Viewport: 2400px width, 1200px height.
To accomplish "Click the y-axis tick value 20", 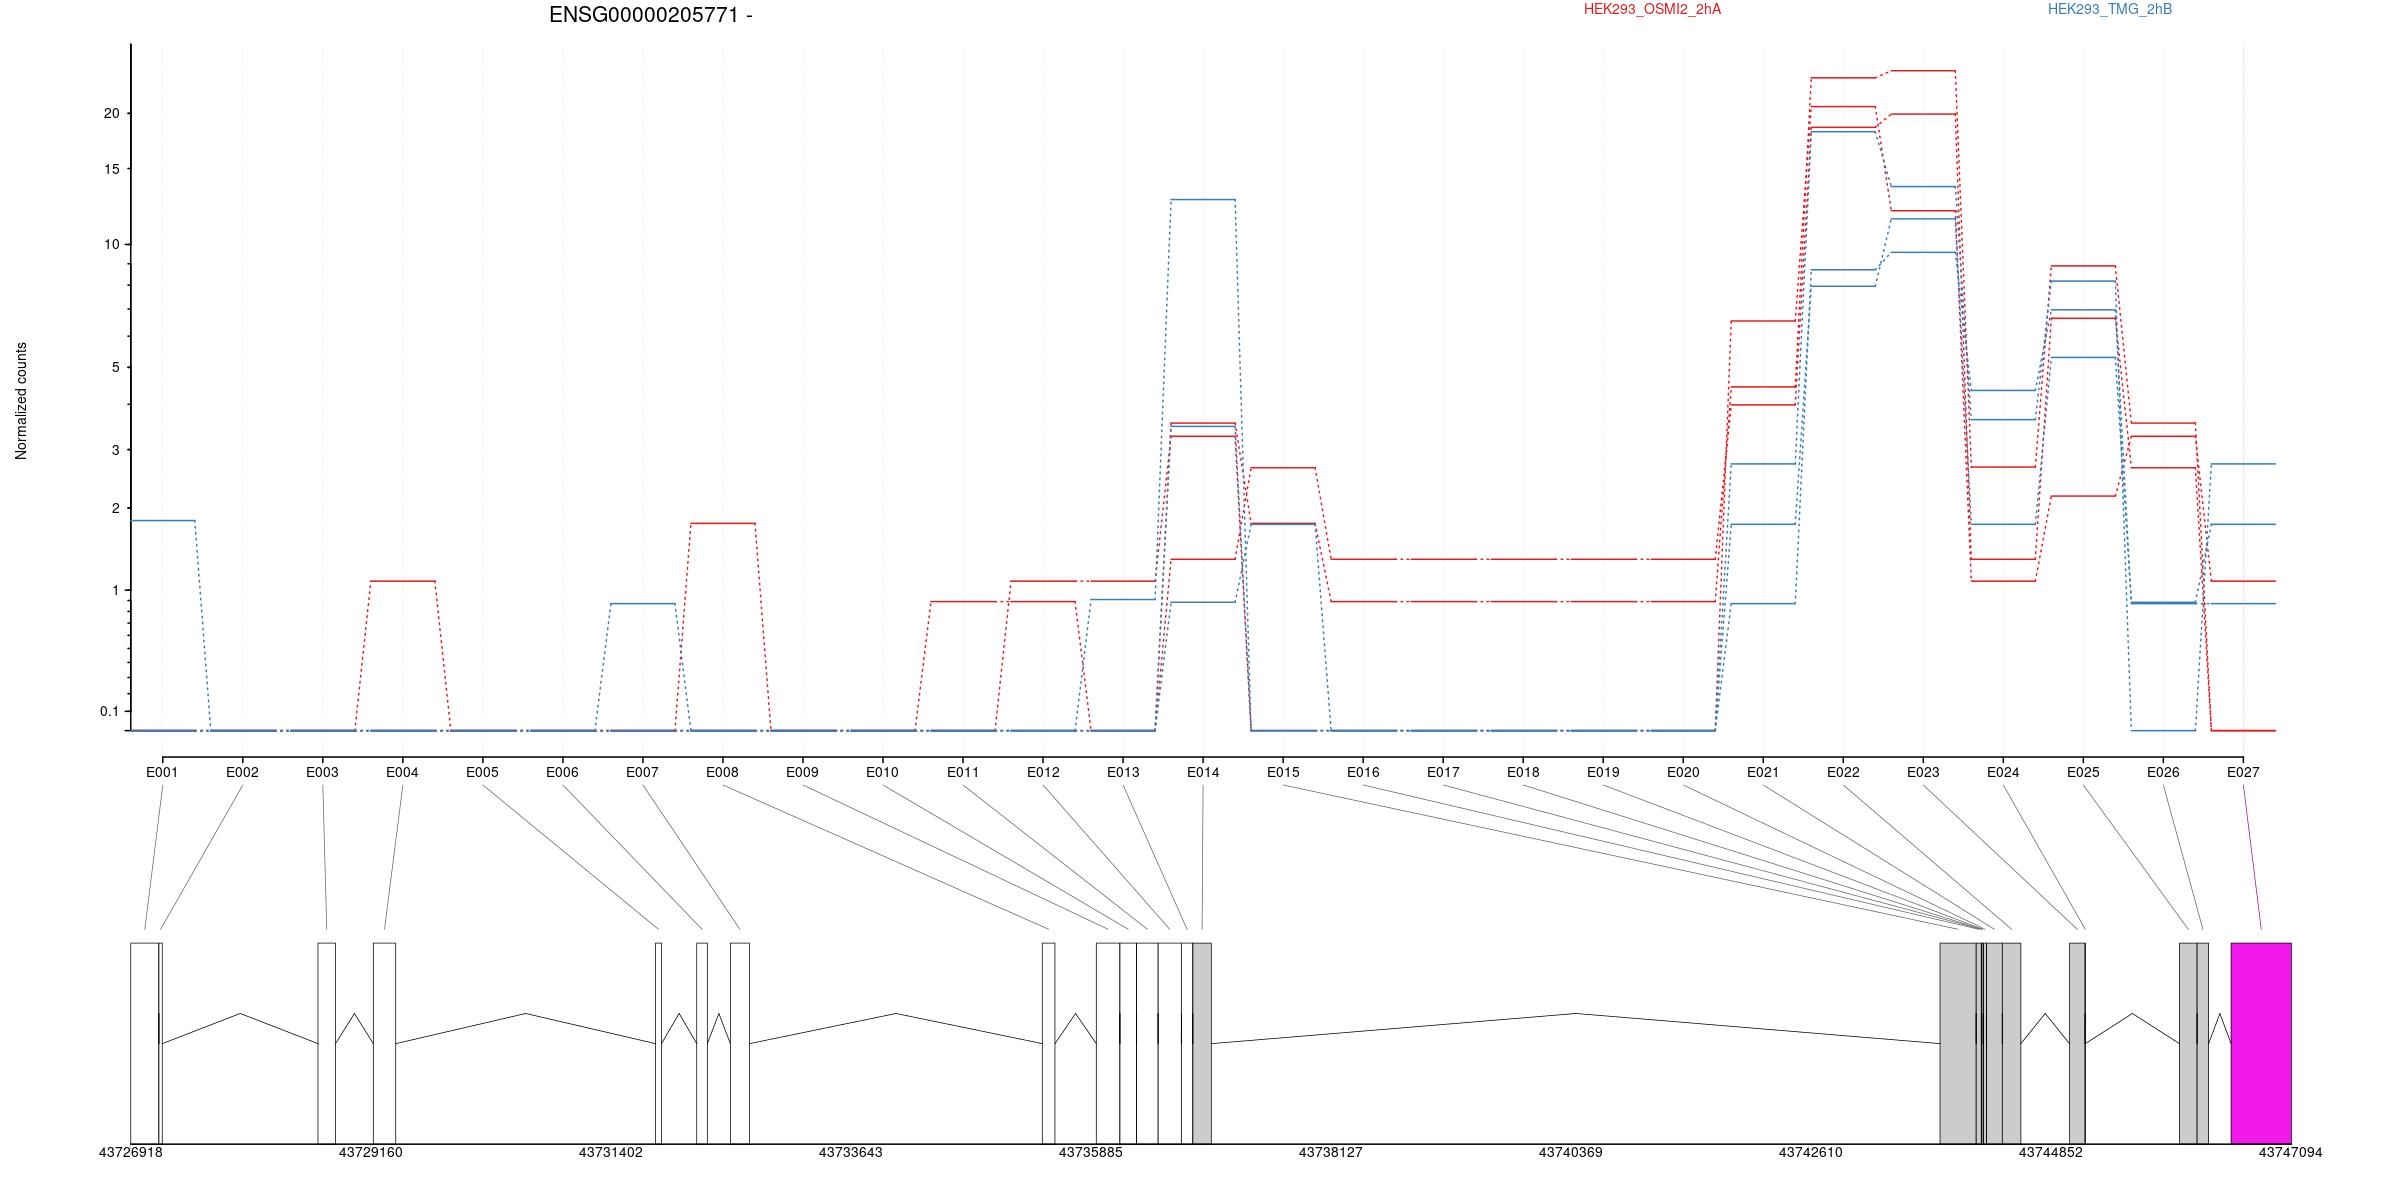I will tap(111, 114).
